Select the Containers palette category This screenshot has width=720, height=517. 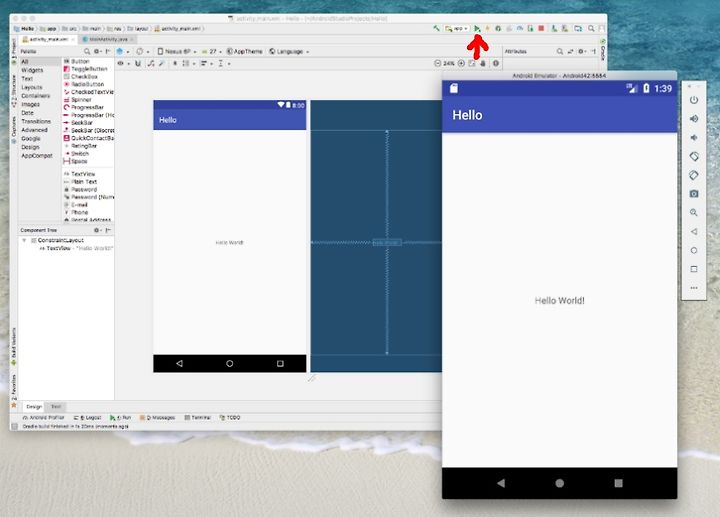click(35, 96)
